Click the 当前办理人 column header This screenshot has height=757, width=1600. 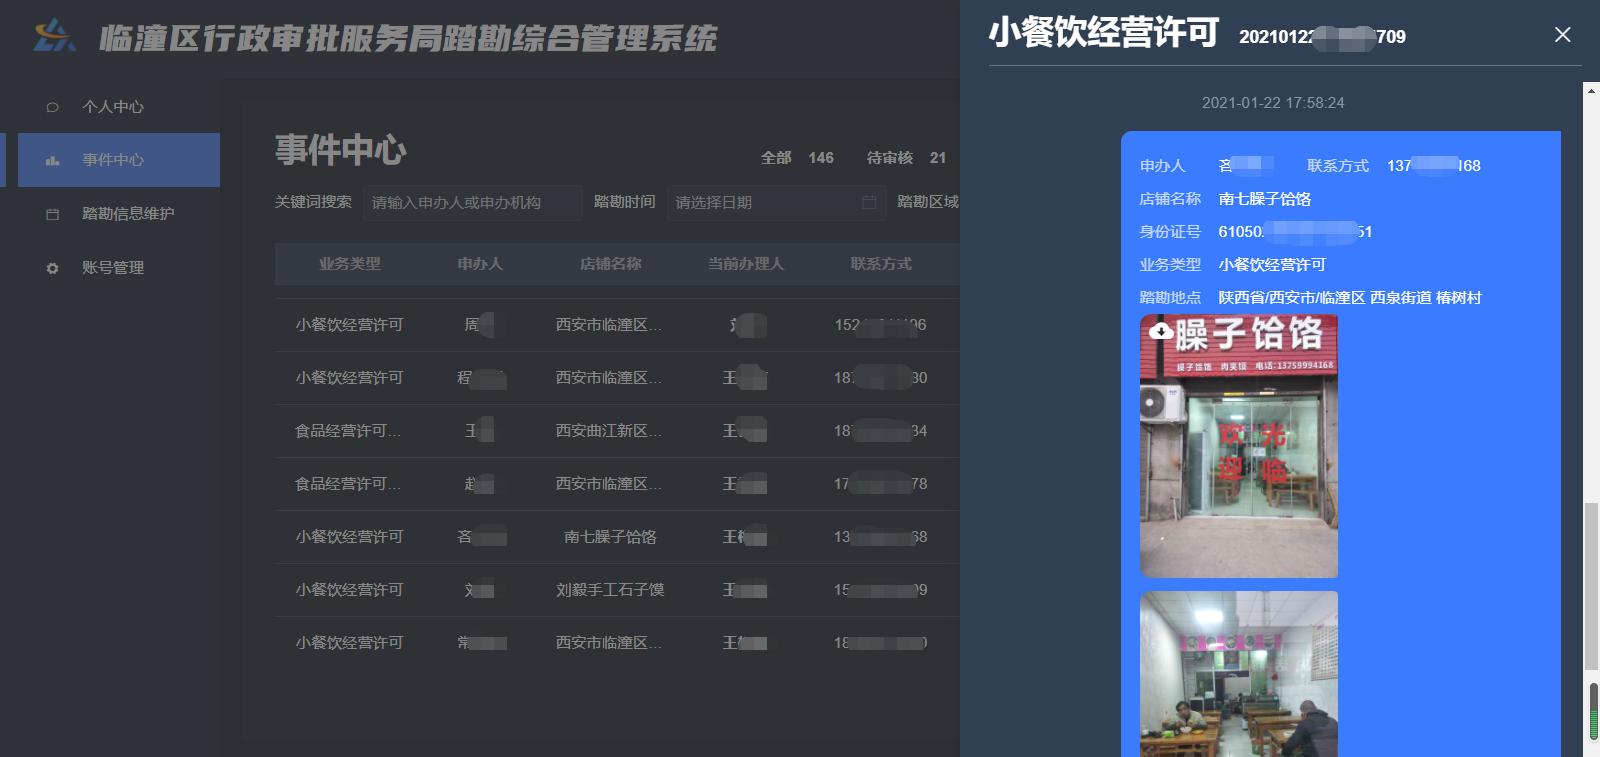tap(746, 264)
